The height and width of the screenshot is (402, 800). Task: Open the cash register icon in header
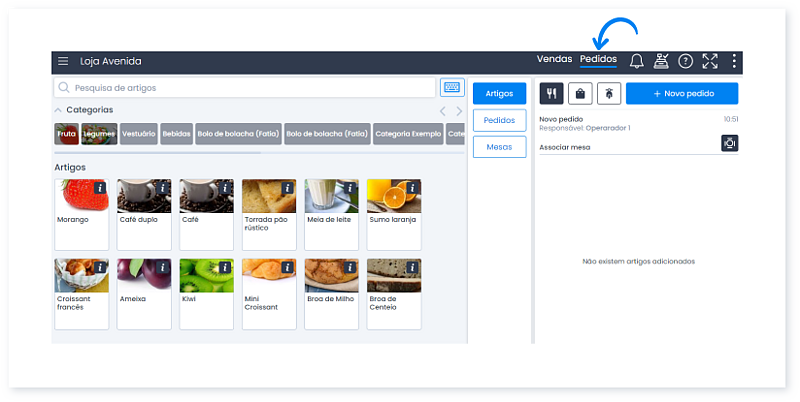tap(661, 61)
